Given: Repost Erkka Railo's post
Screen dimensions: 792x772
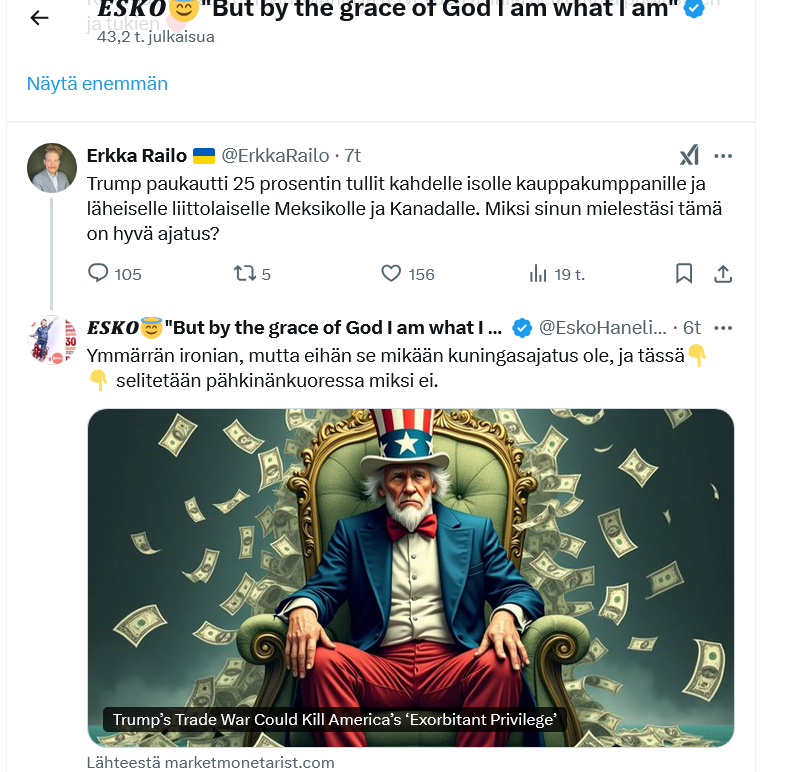Looking at the screenshot, I should pos(243,273).
